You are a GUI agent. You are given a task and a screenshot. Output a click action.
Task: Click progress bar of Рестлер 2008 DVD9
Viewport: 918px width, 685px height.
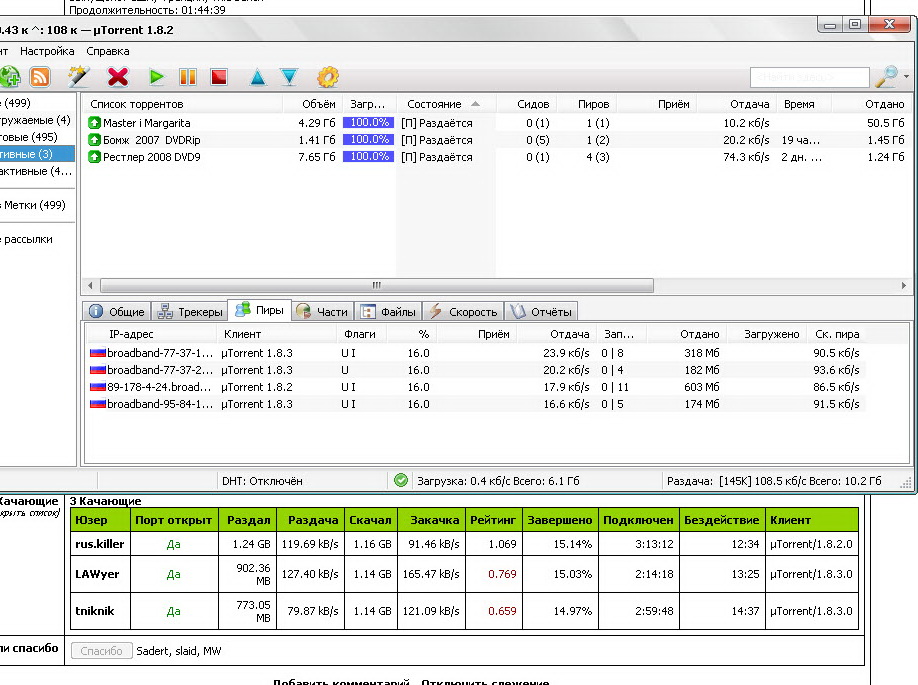[368, 157]
